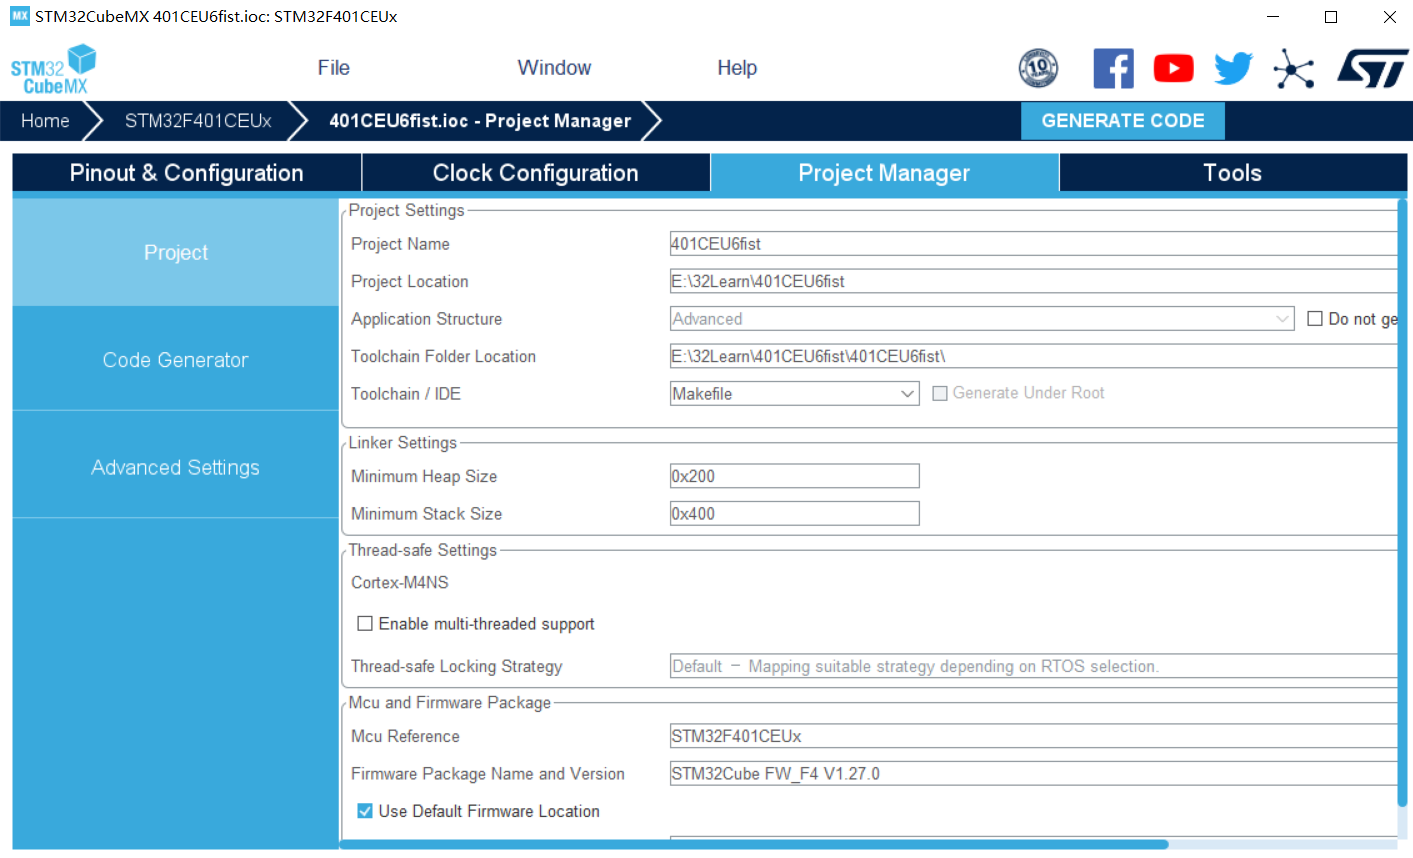Click the vertical scrollbar on right

1402,503
